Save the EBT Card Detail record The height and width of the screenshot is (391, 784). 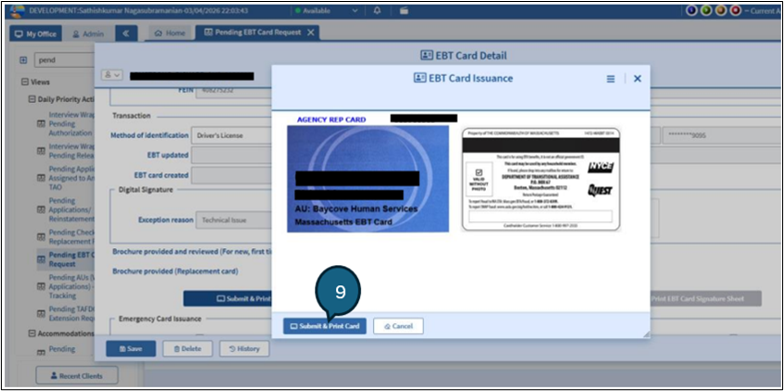click(131, 348)
